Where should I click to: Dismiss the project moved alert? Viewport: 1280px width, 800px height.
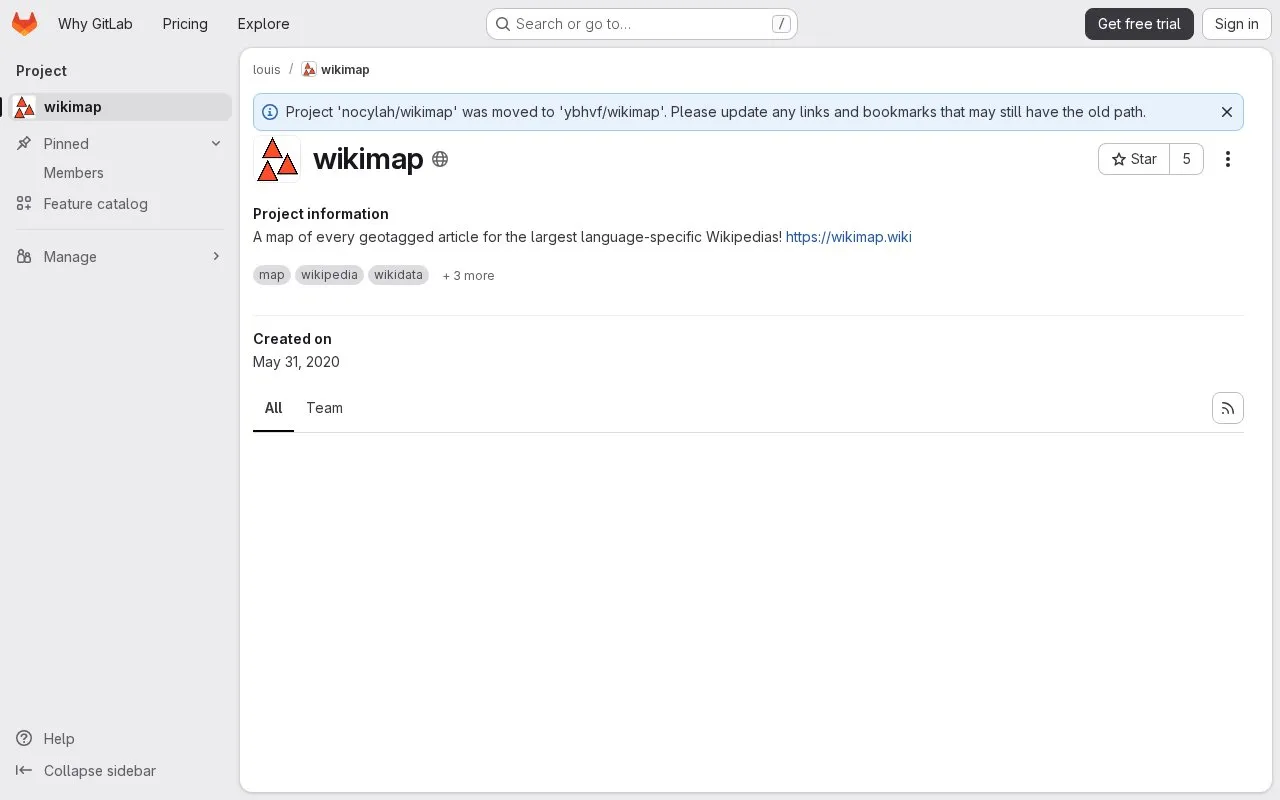coord(1227,112)
